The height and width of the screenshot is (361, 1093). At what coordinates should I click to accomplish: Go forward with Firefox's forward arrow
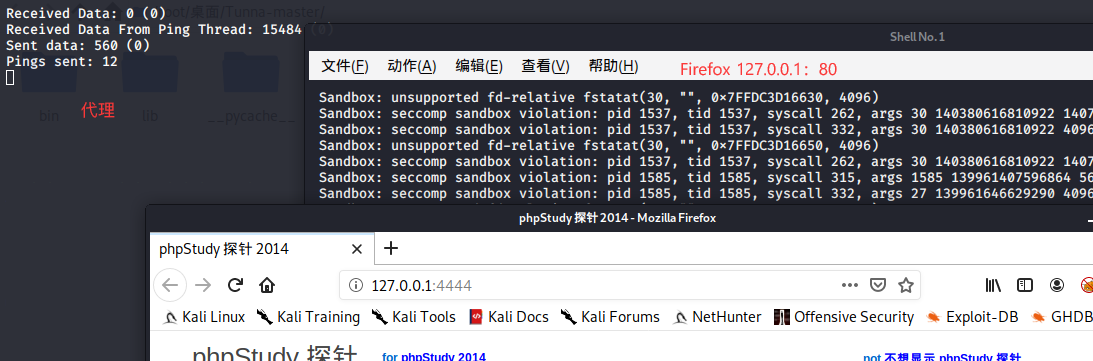click(203, 285)
